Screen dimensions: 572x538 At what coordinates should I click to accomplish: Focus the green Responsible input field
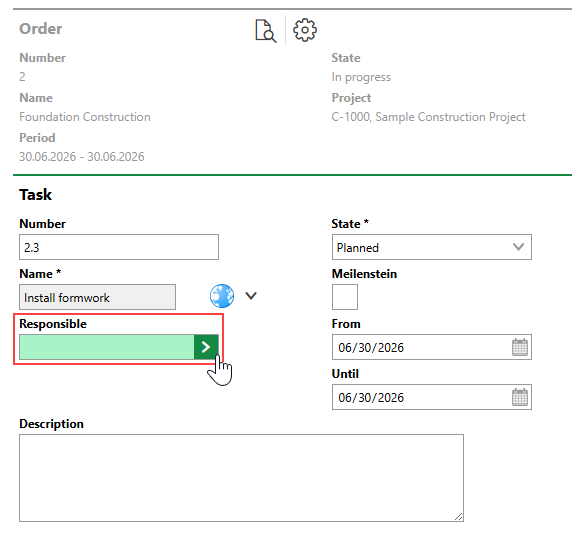pos(107,347)
